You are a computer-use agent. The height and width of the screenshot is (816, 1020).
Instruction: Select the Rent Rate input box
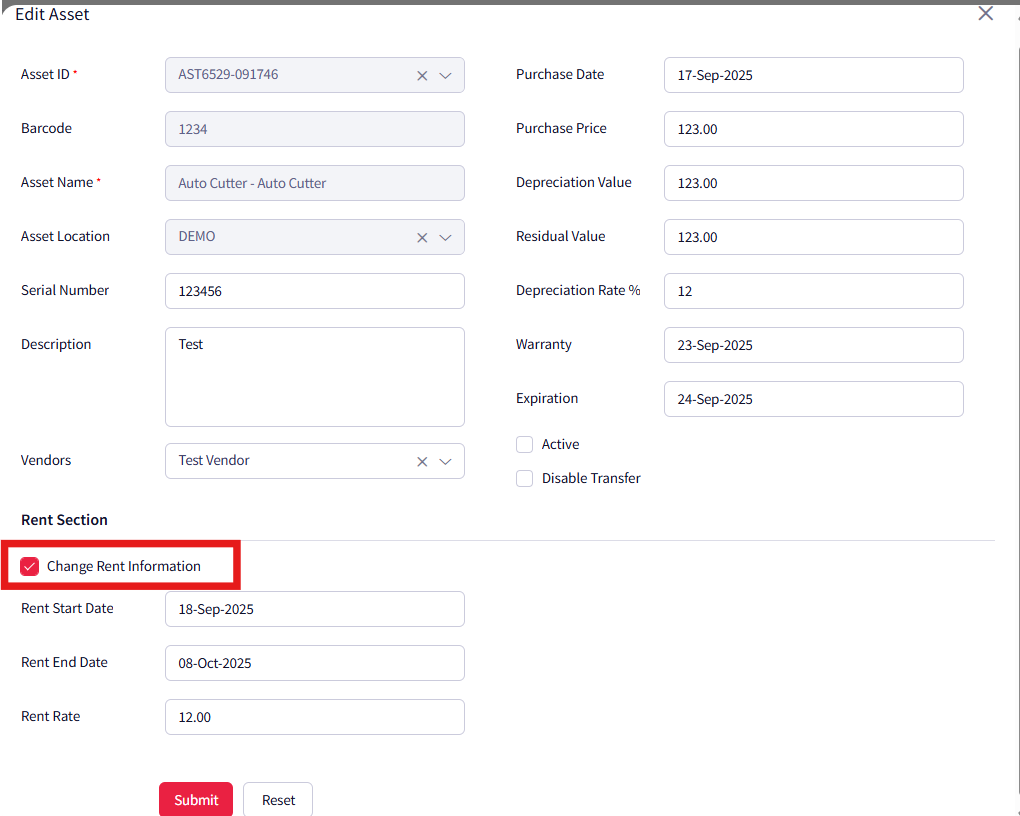[x=314, y=717]
